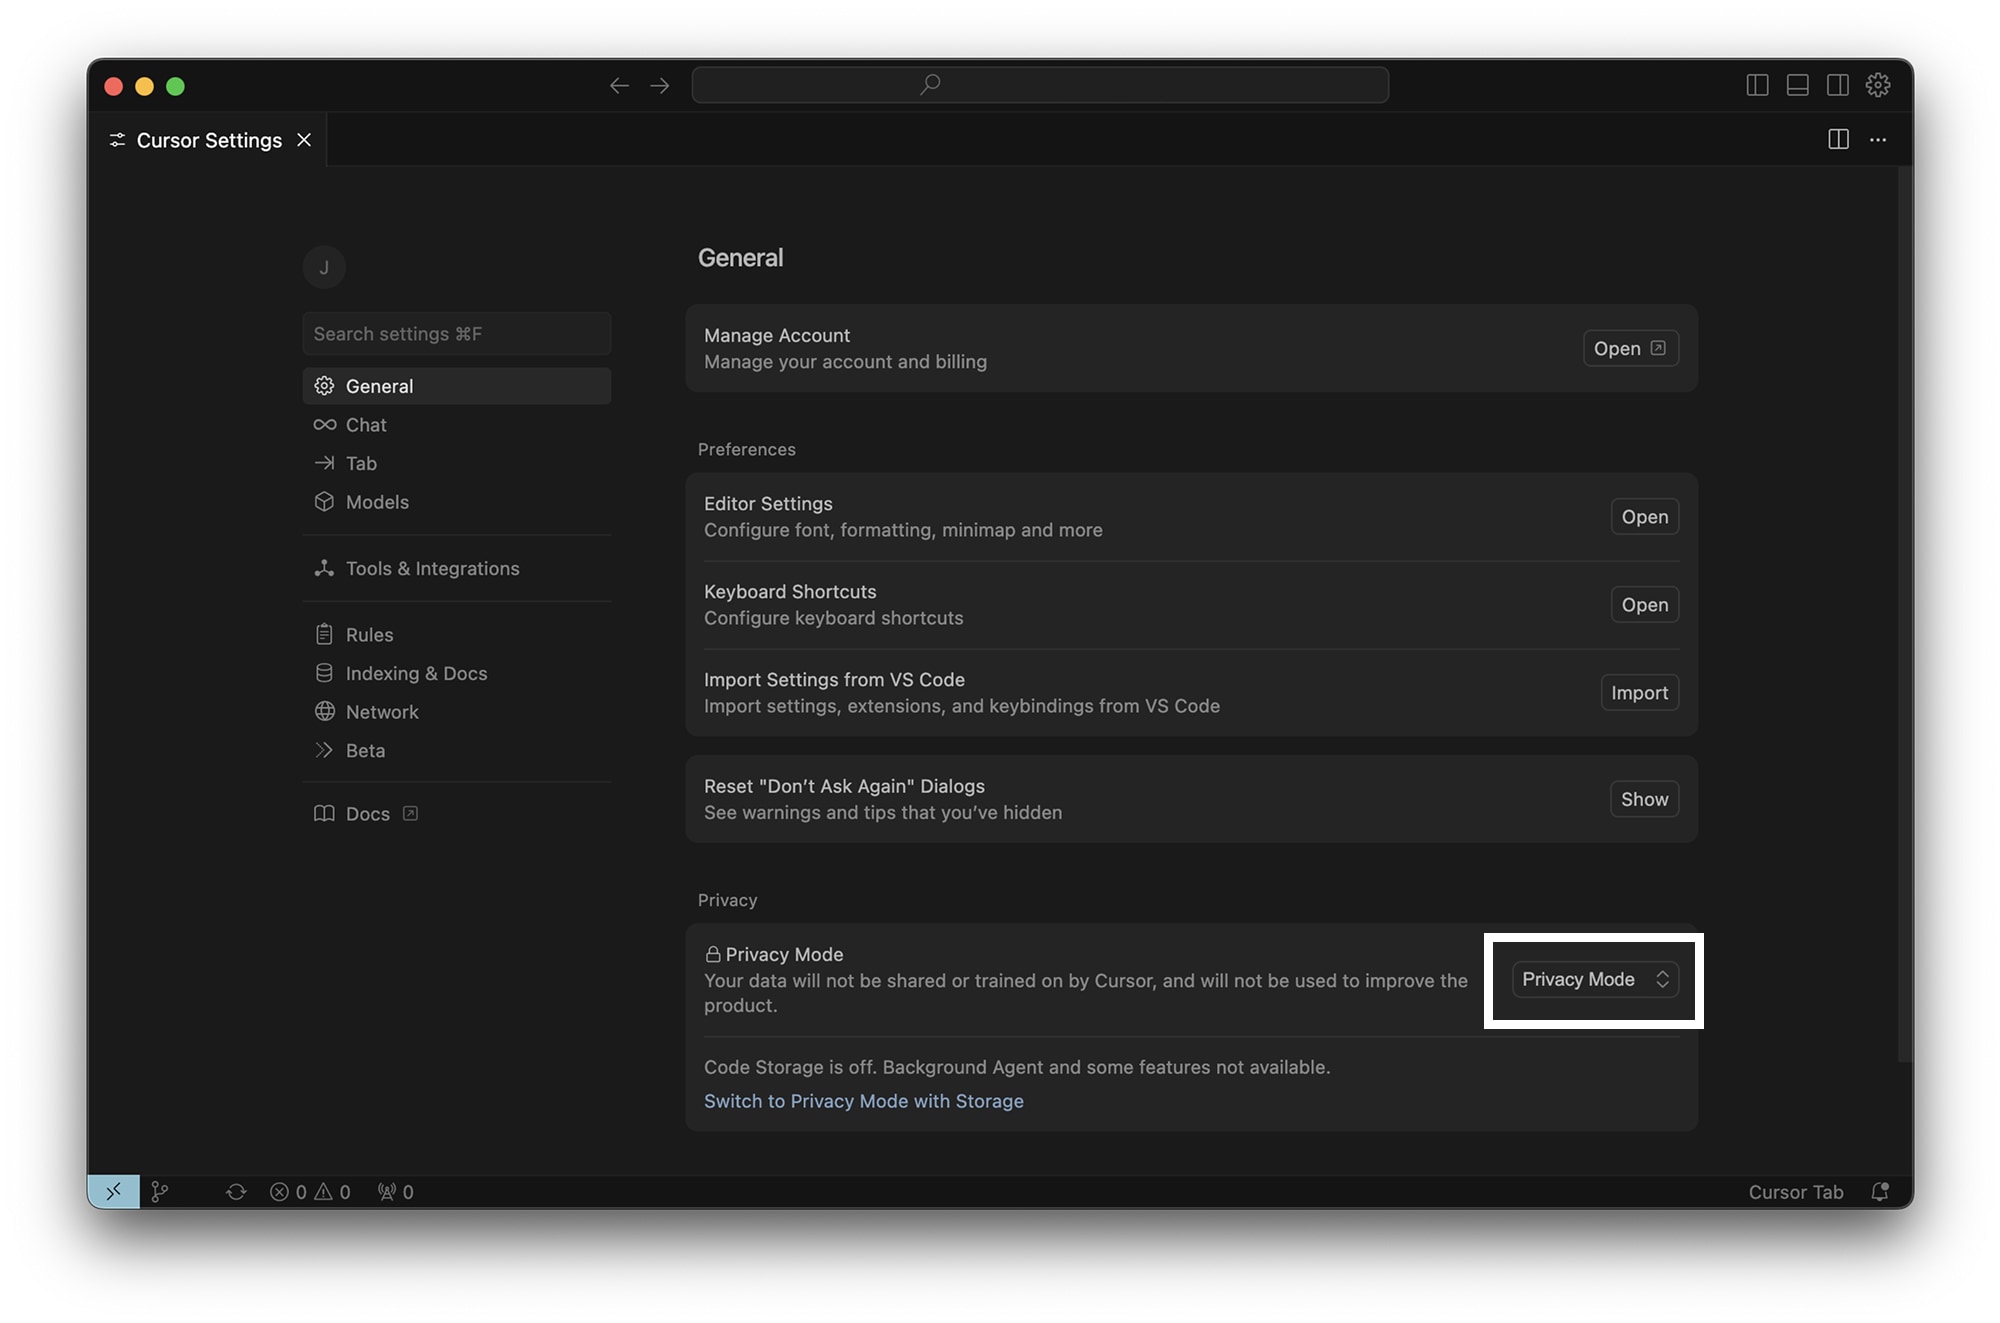The image size is (2000, 1323).
Task: Open Network settings section
Action: 457,712
